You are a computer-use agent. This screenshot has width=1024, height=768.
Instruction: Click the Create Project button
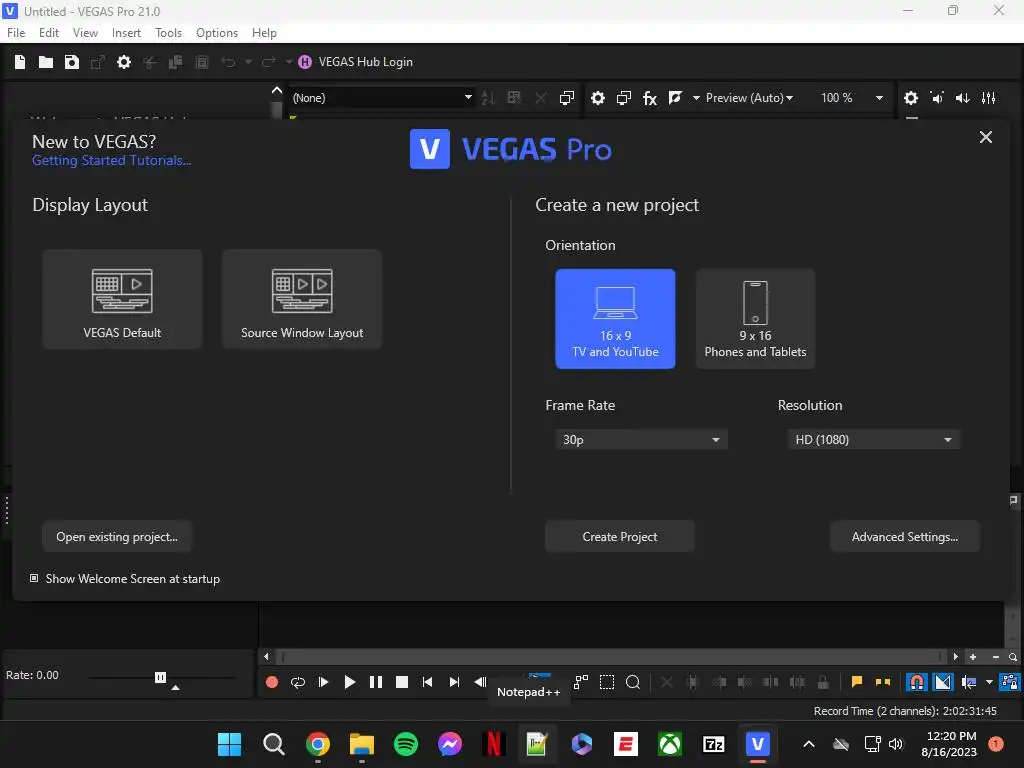(620, 537)
